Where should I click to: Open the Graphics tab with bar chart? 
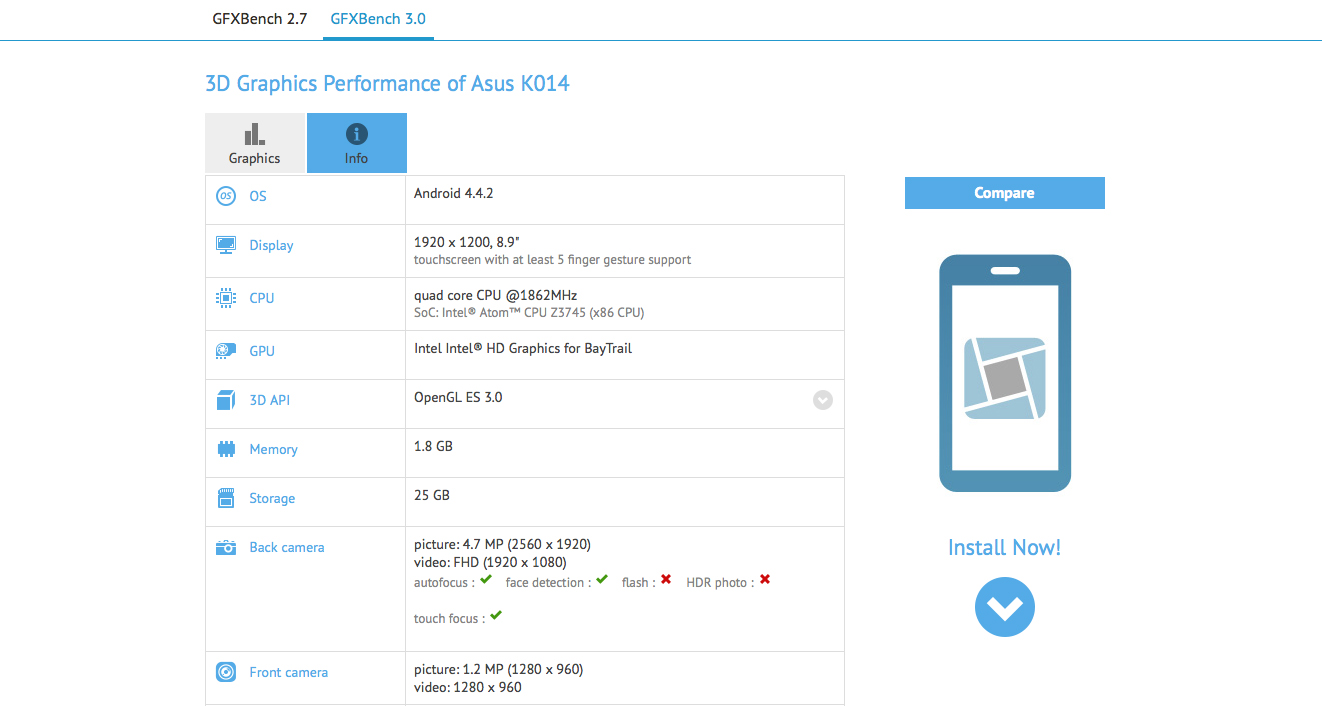click(255, 143)
